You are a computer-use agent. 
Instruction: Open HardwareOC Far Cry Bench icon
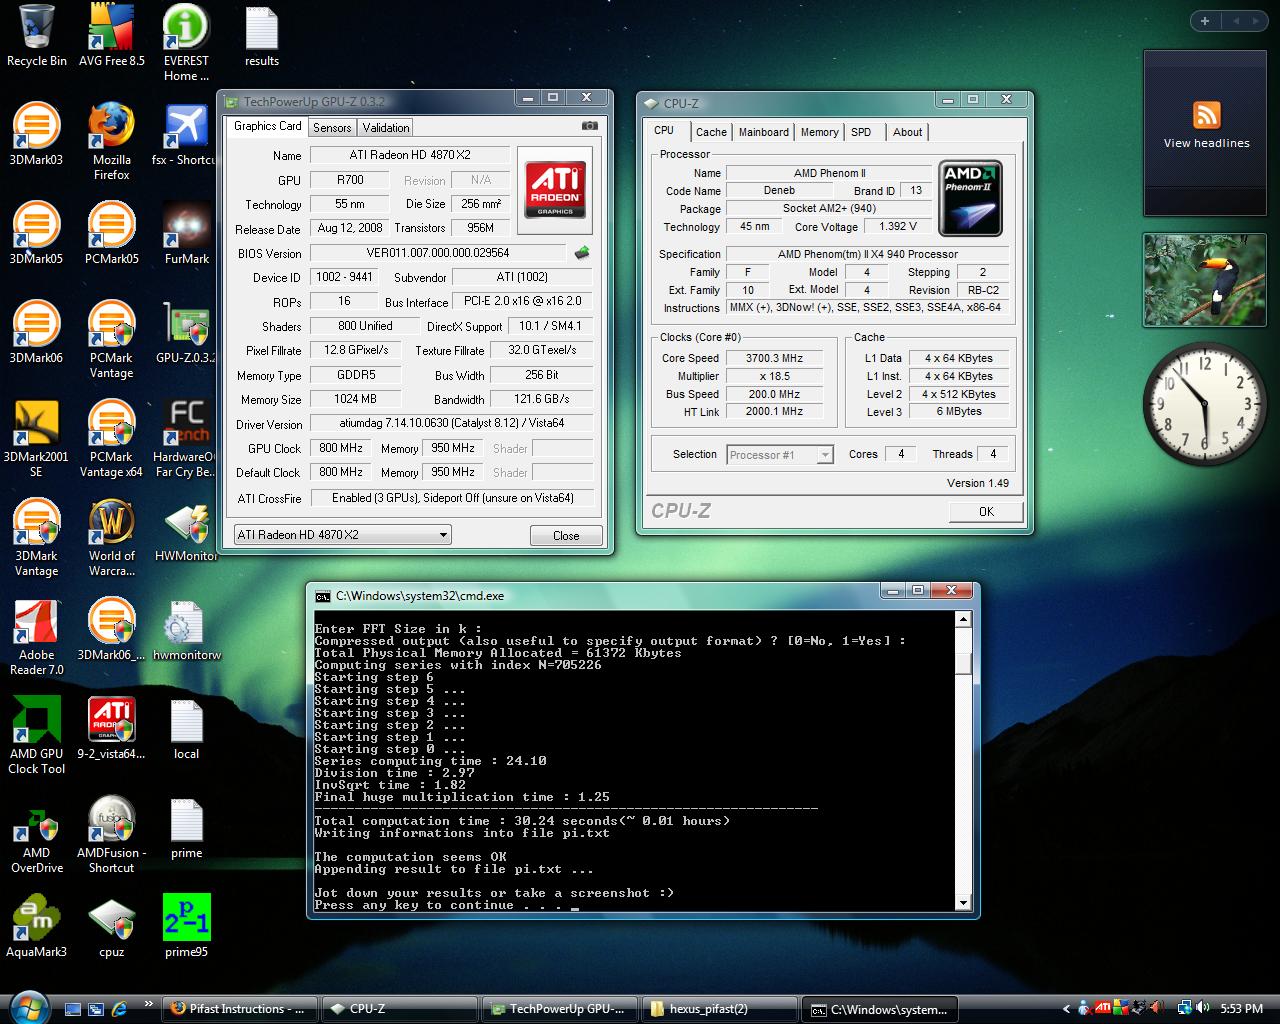coord(186,439)
